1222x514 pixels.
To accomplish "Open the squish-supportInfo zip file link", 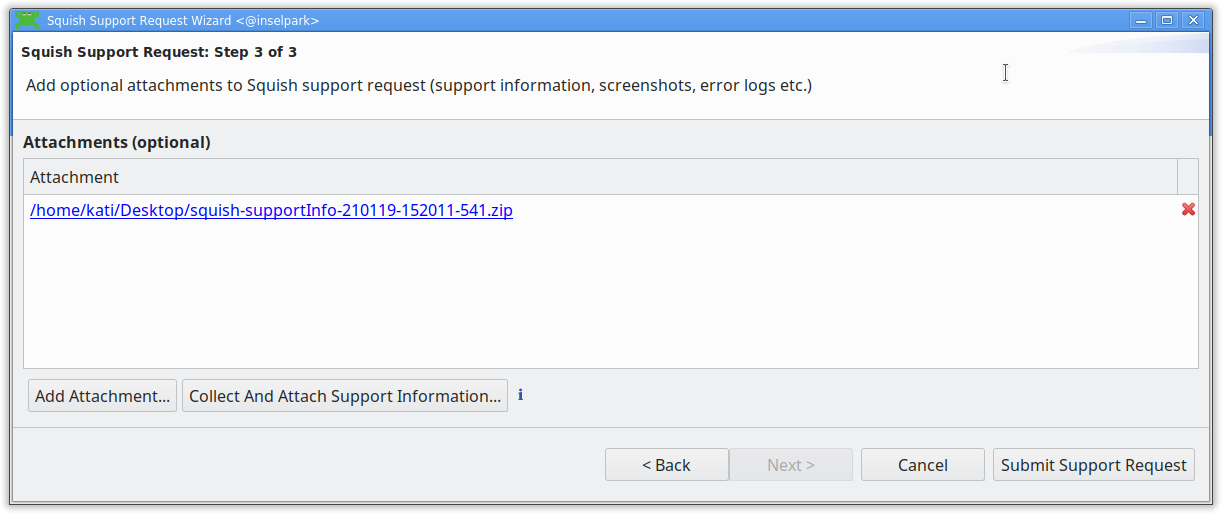I will [x=271, y=211].
